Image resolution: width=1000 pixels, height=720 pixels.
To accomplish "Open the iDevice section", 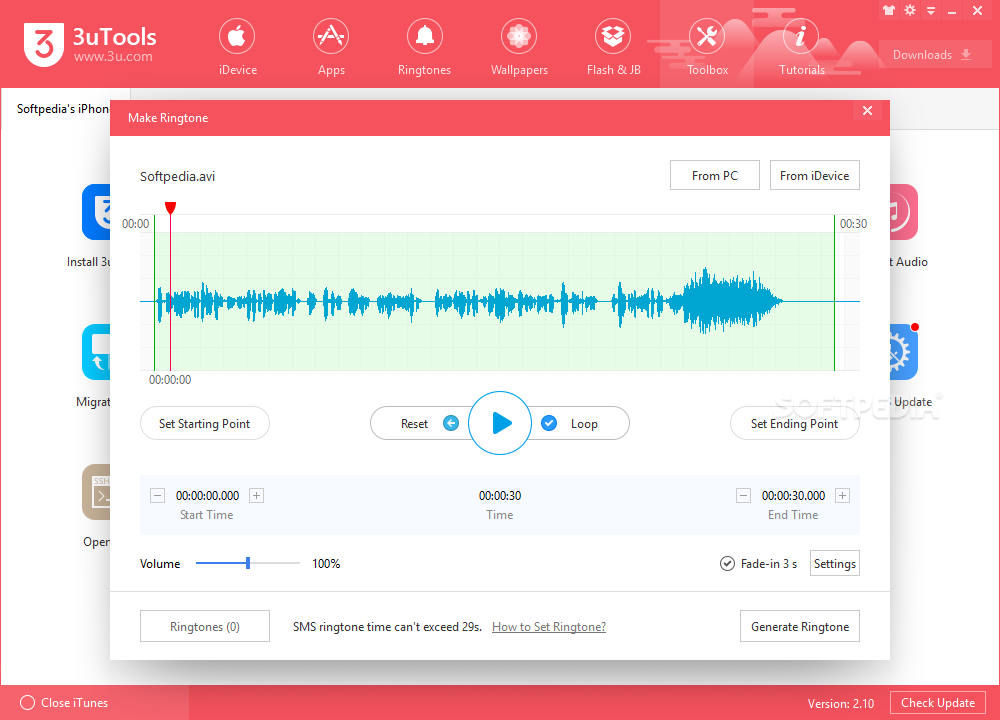I will tap(237, 48).
